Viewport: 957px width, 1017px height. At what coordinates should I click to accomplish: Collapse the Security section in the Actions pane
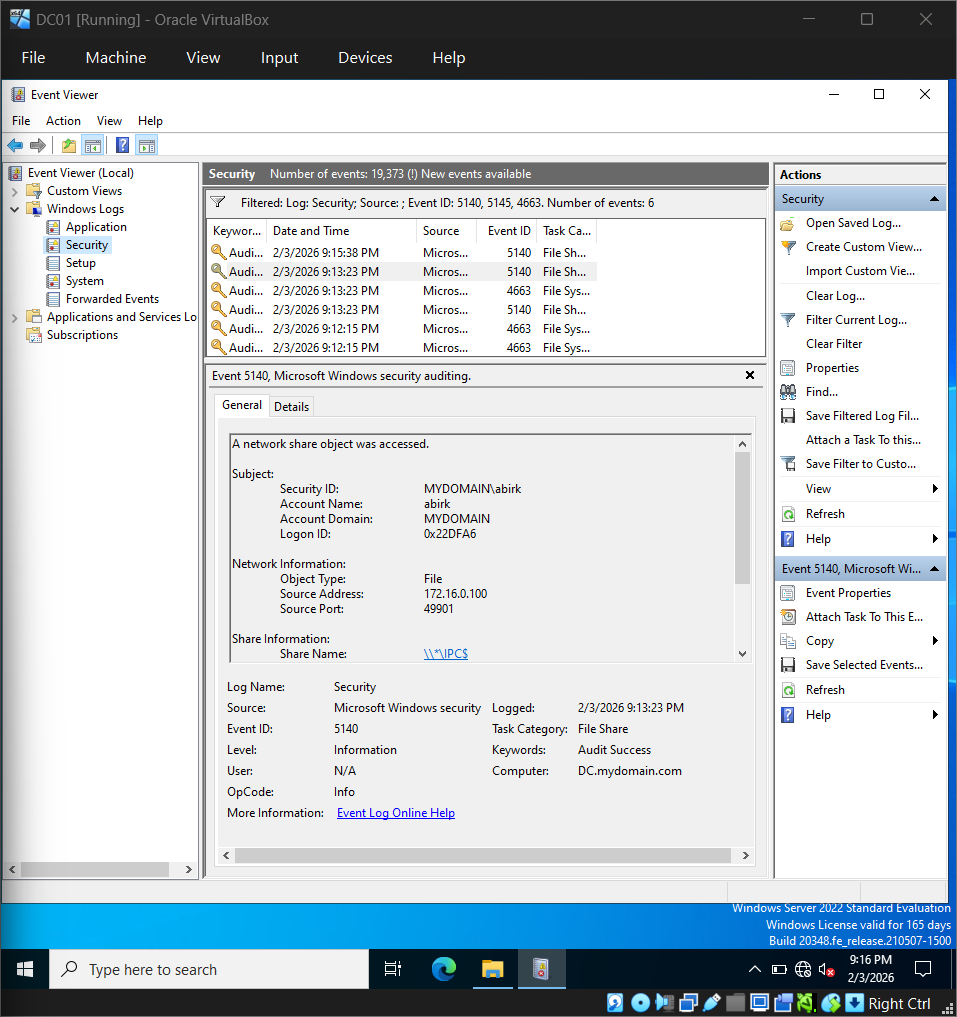coord(934,199)
